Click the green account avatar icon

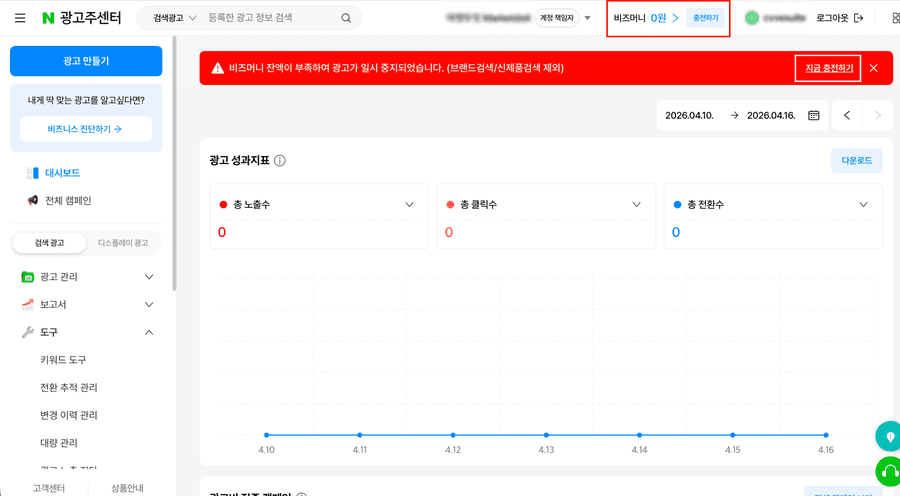pyautogui.click(x=751, y=18)
